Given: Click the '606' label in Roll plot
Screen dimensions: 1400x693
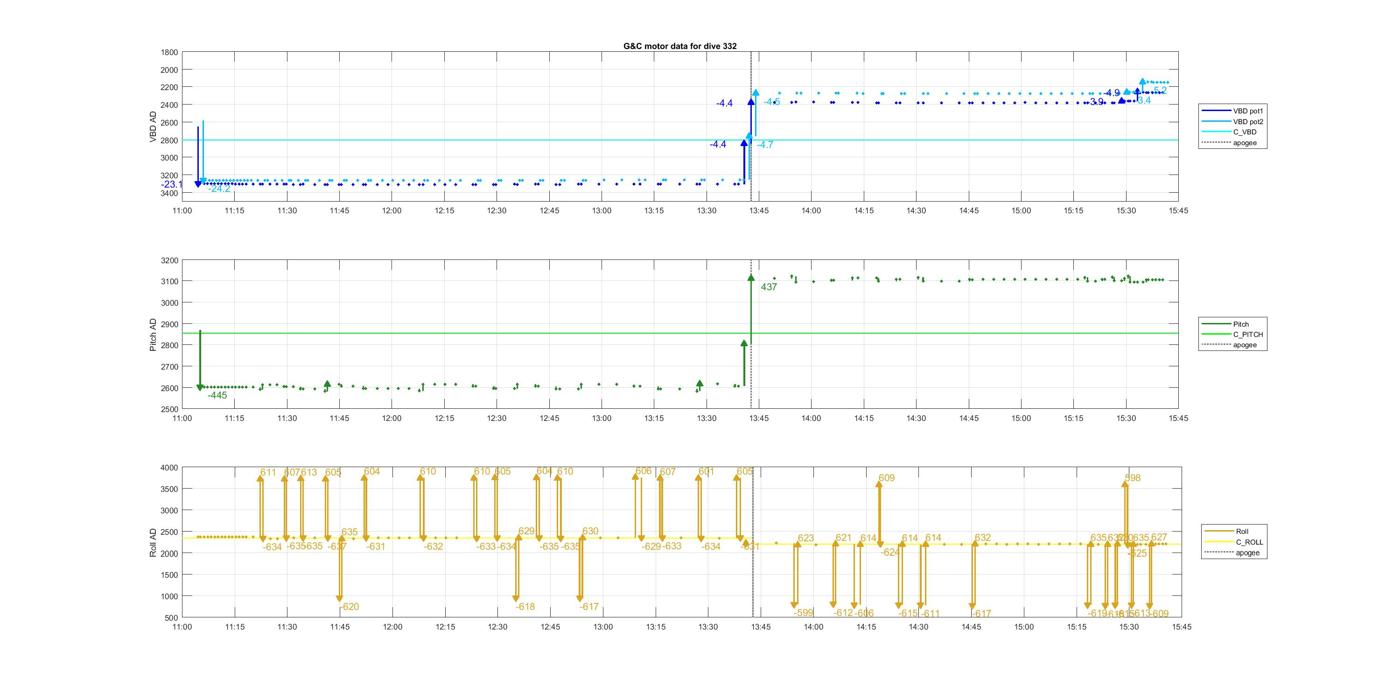Looking at the screenshot, I should point(644,472).
